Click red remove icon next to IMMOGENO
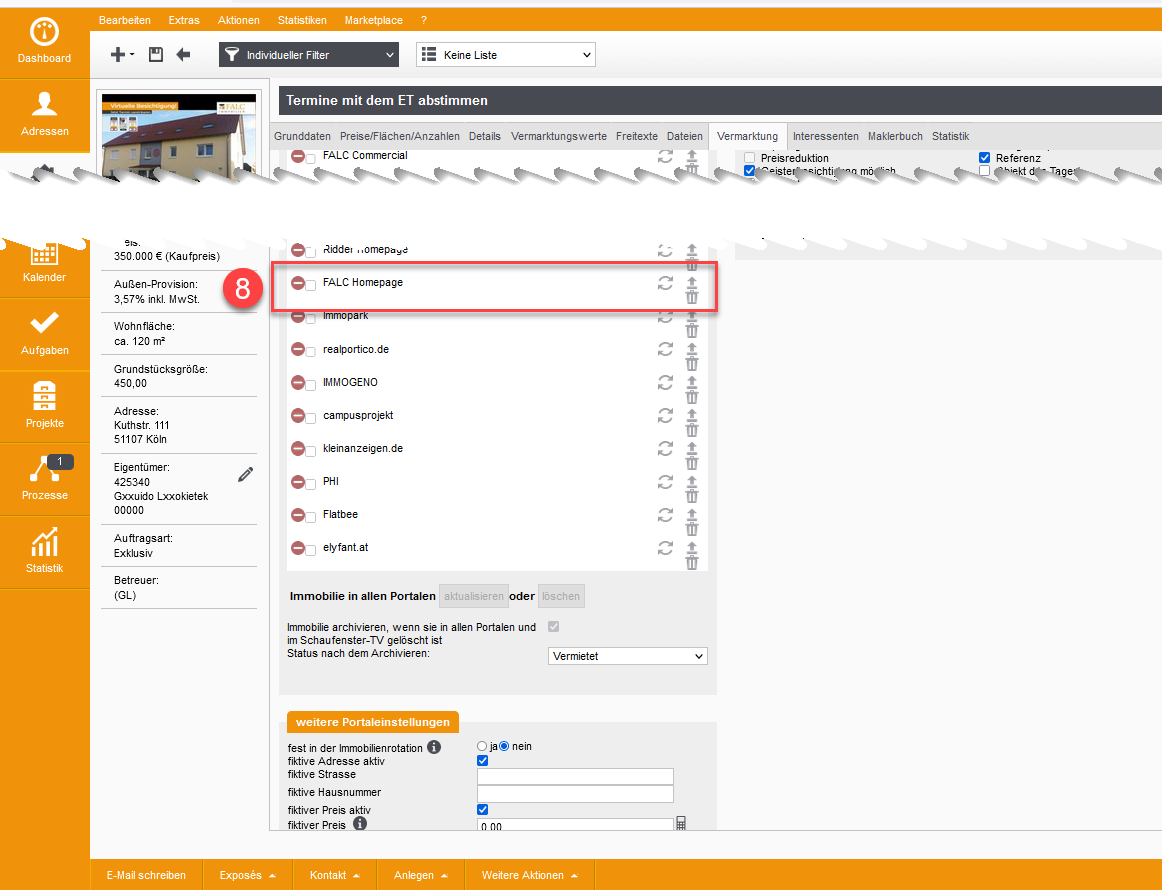The width and height of the screenshot is (1162, 890). [297, 383]
